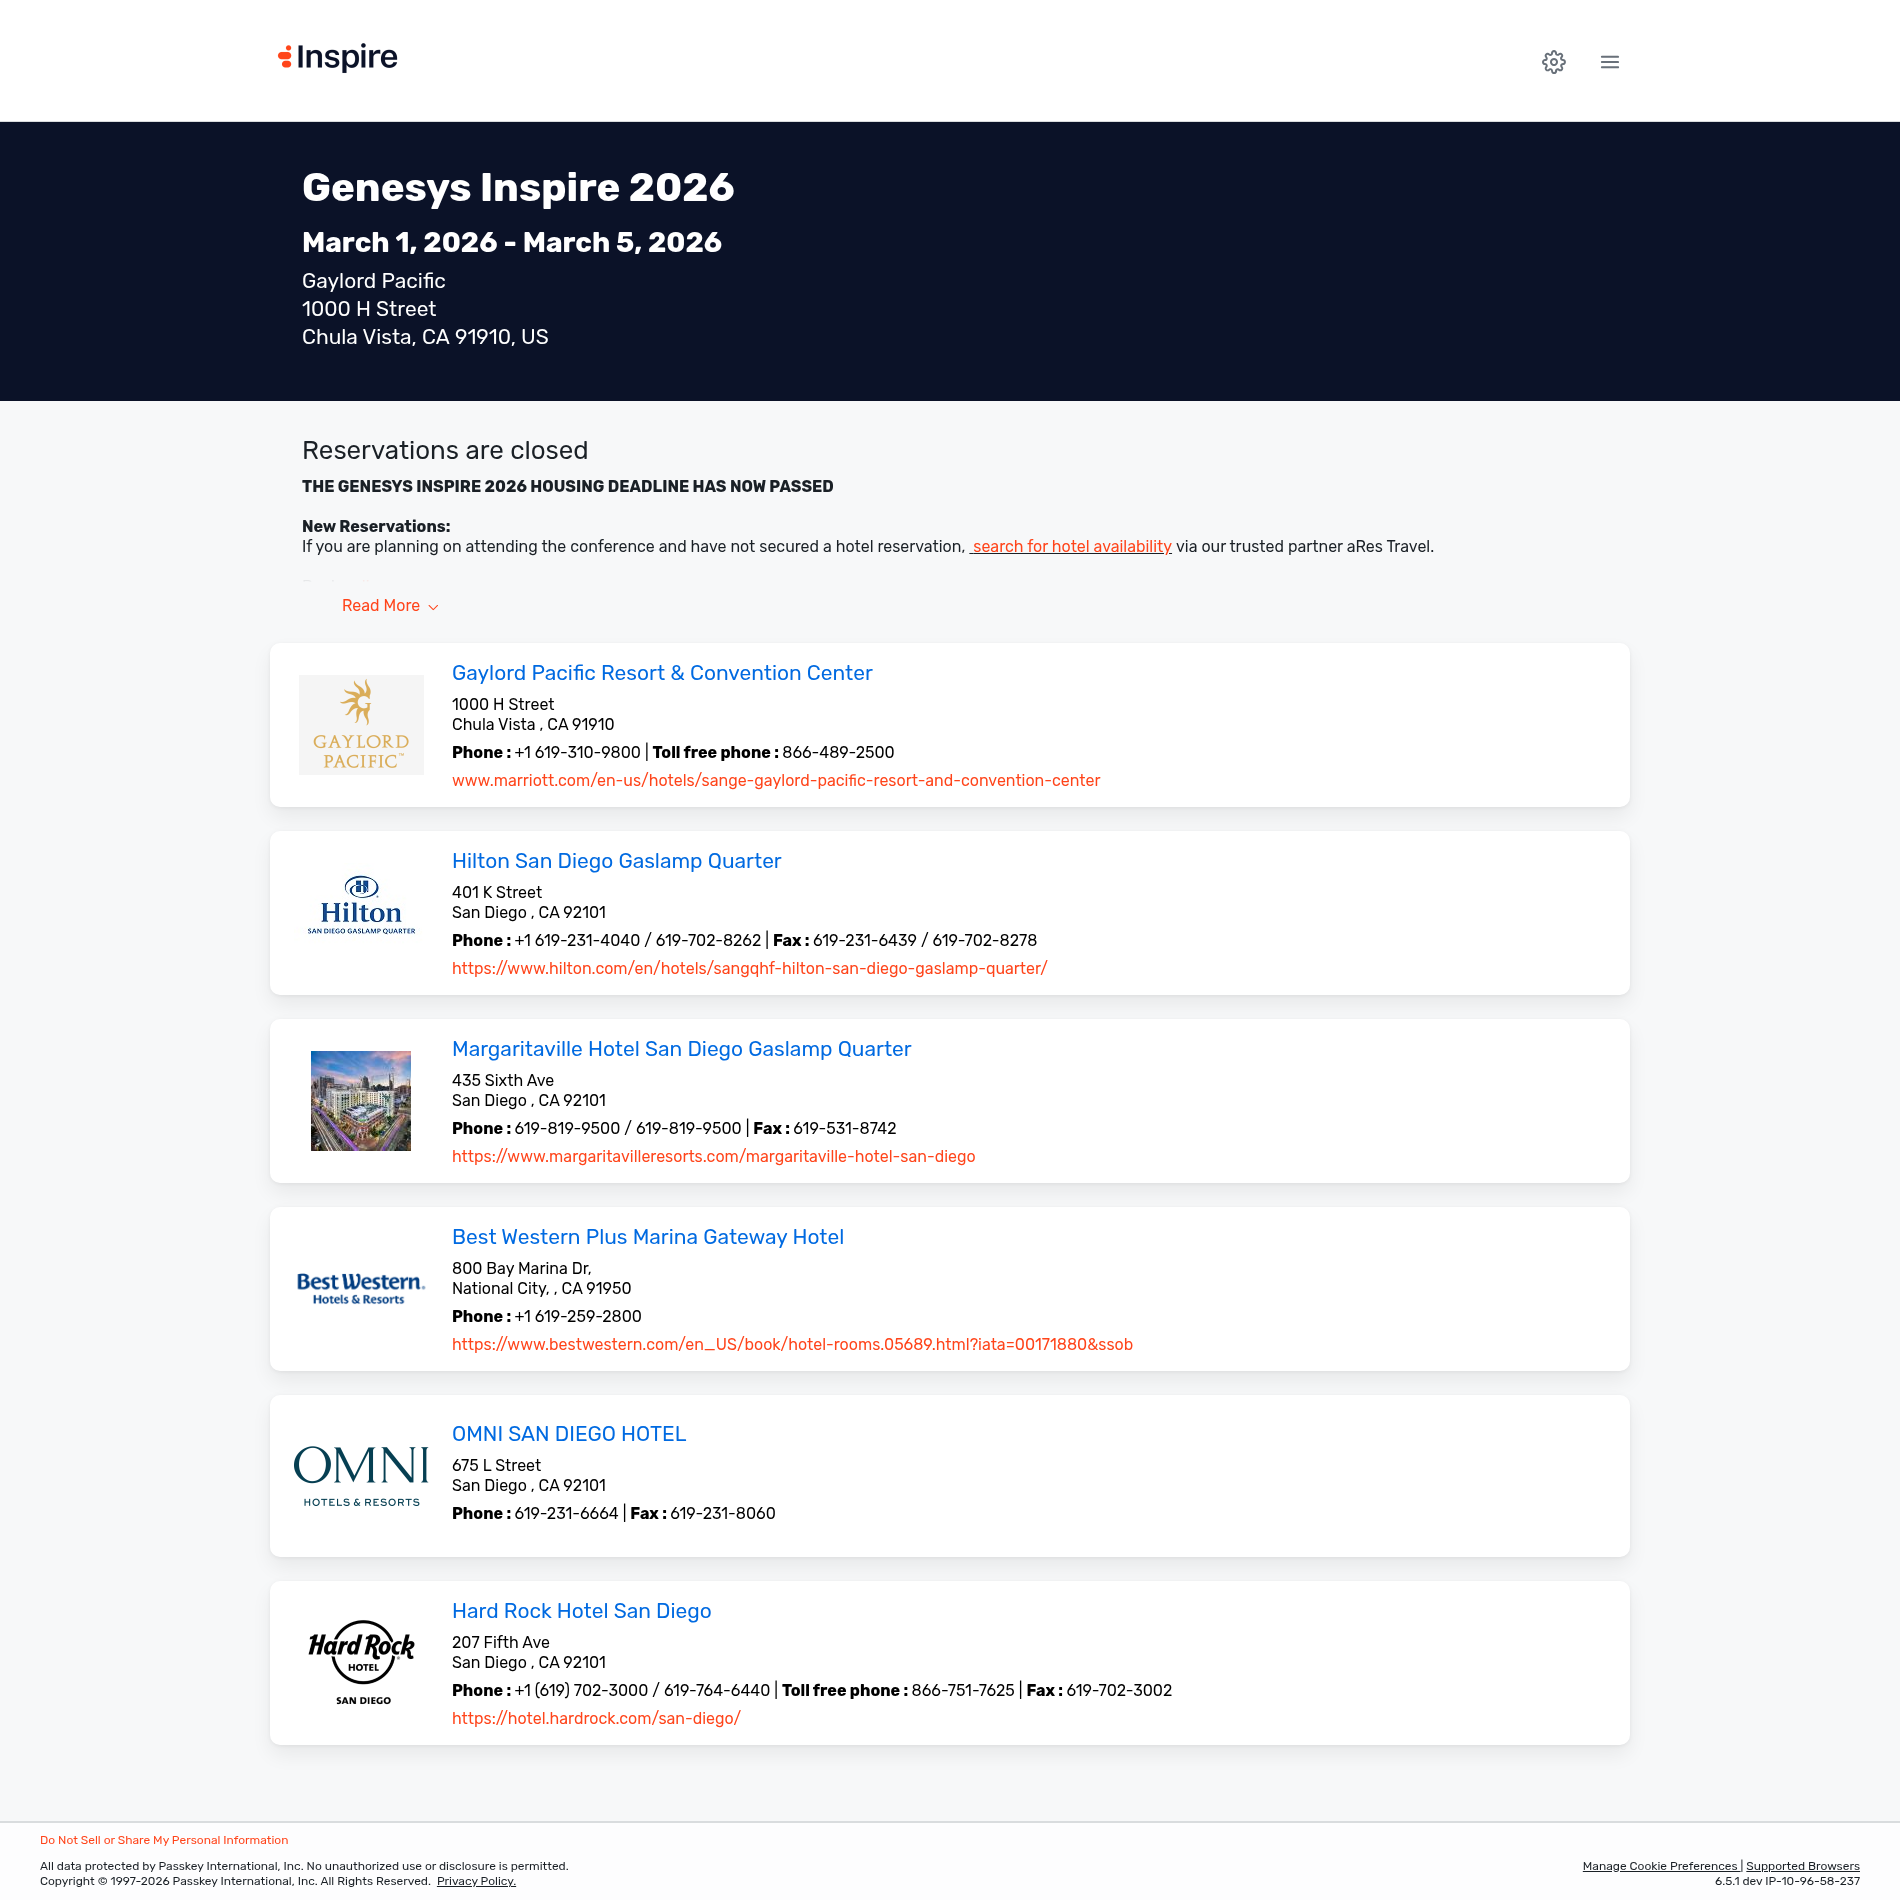1900x1900 pixels.
Task: Open Hilton San Diego Gaslamp Quarter title
Action: pyautogui.click(x=616, y=861)
